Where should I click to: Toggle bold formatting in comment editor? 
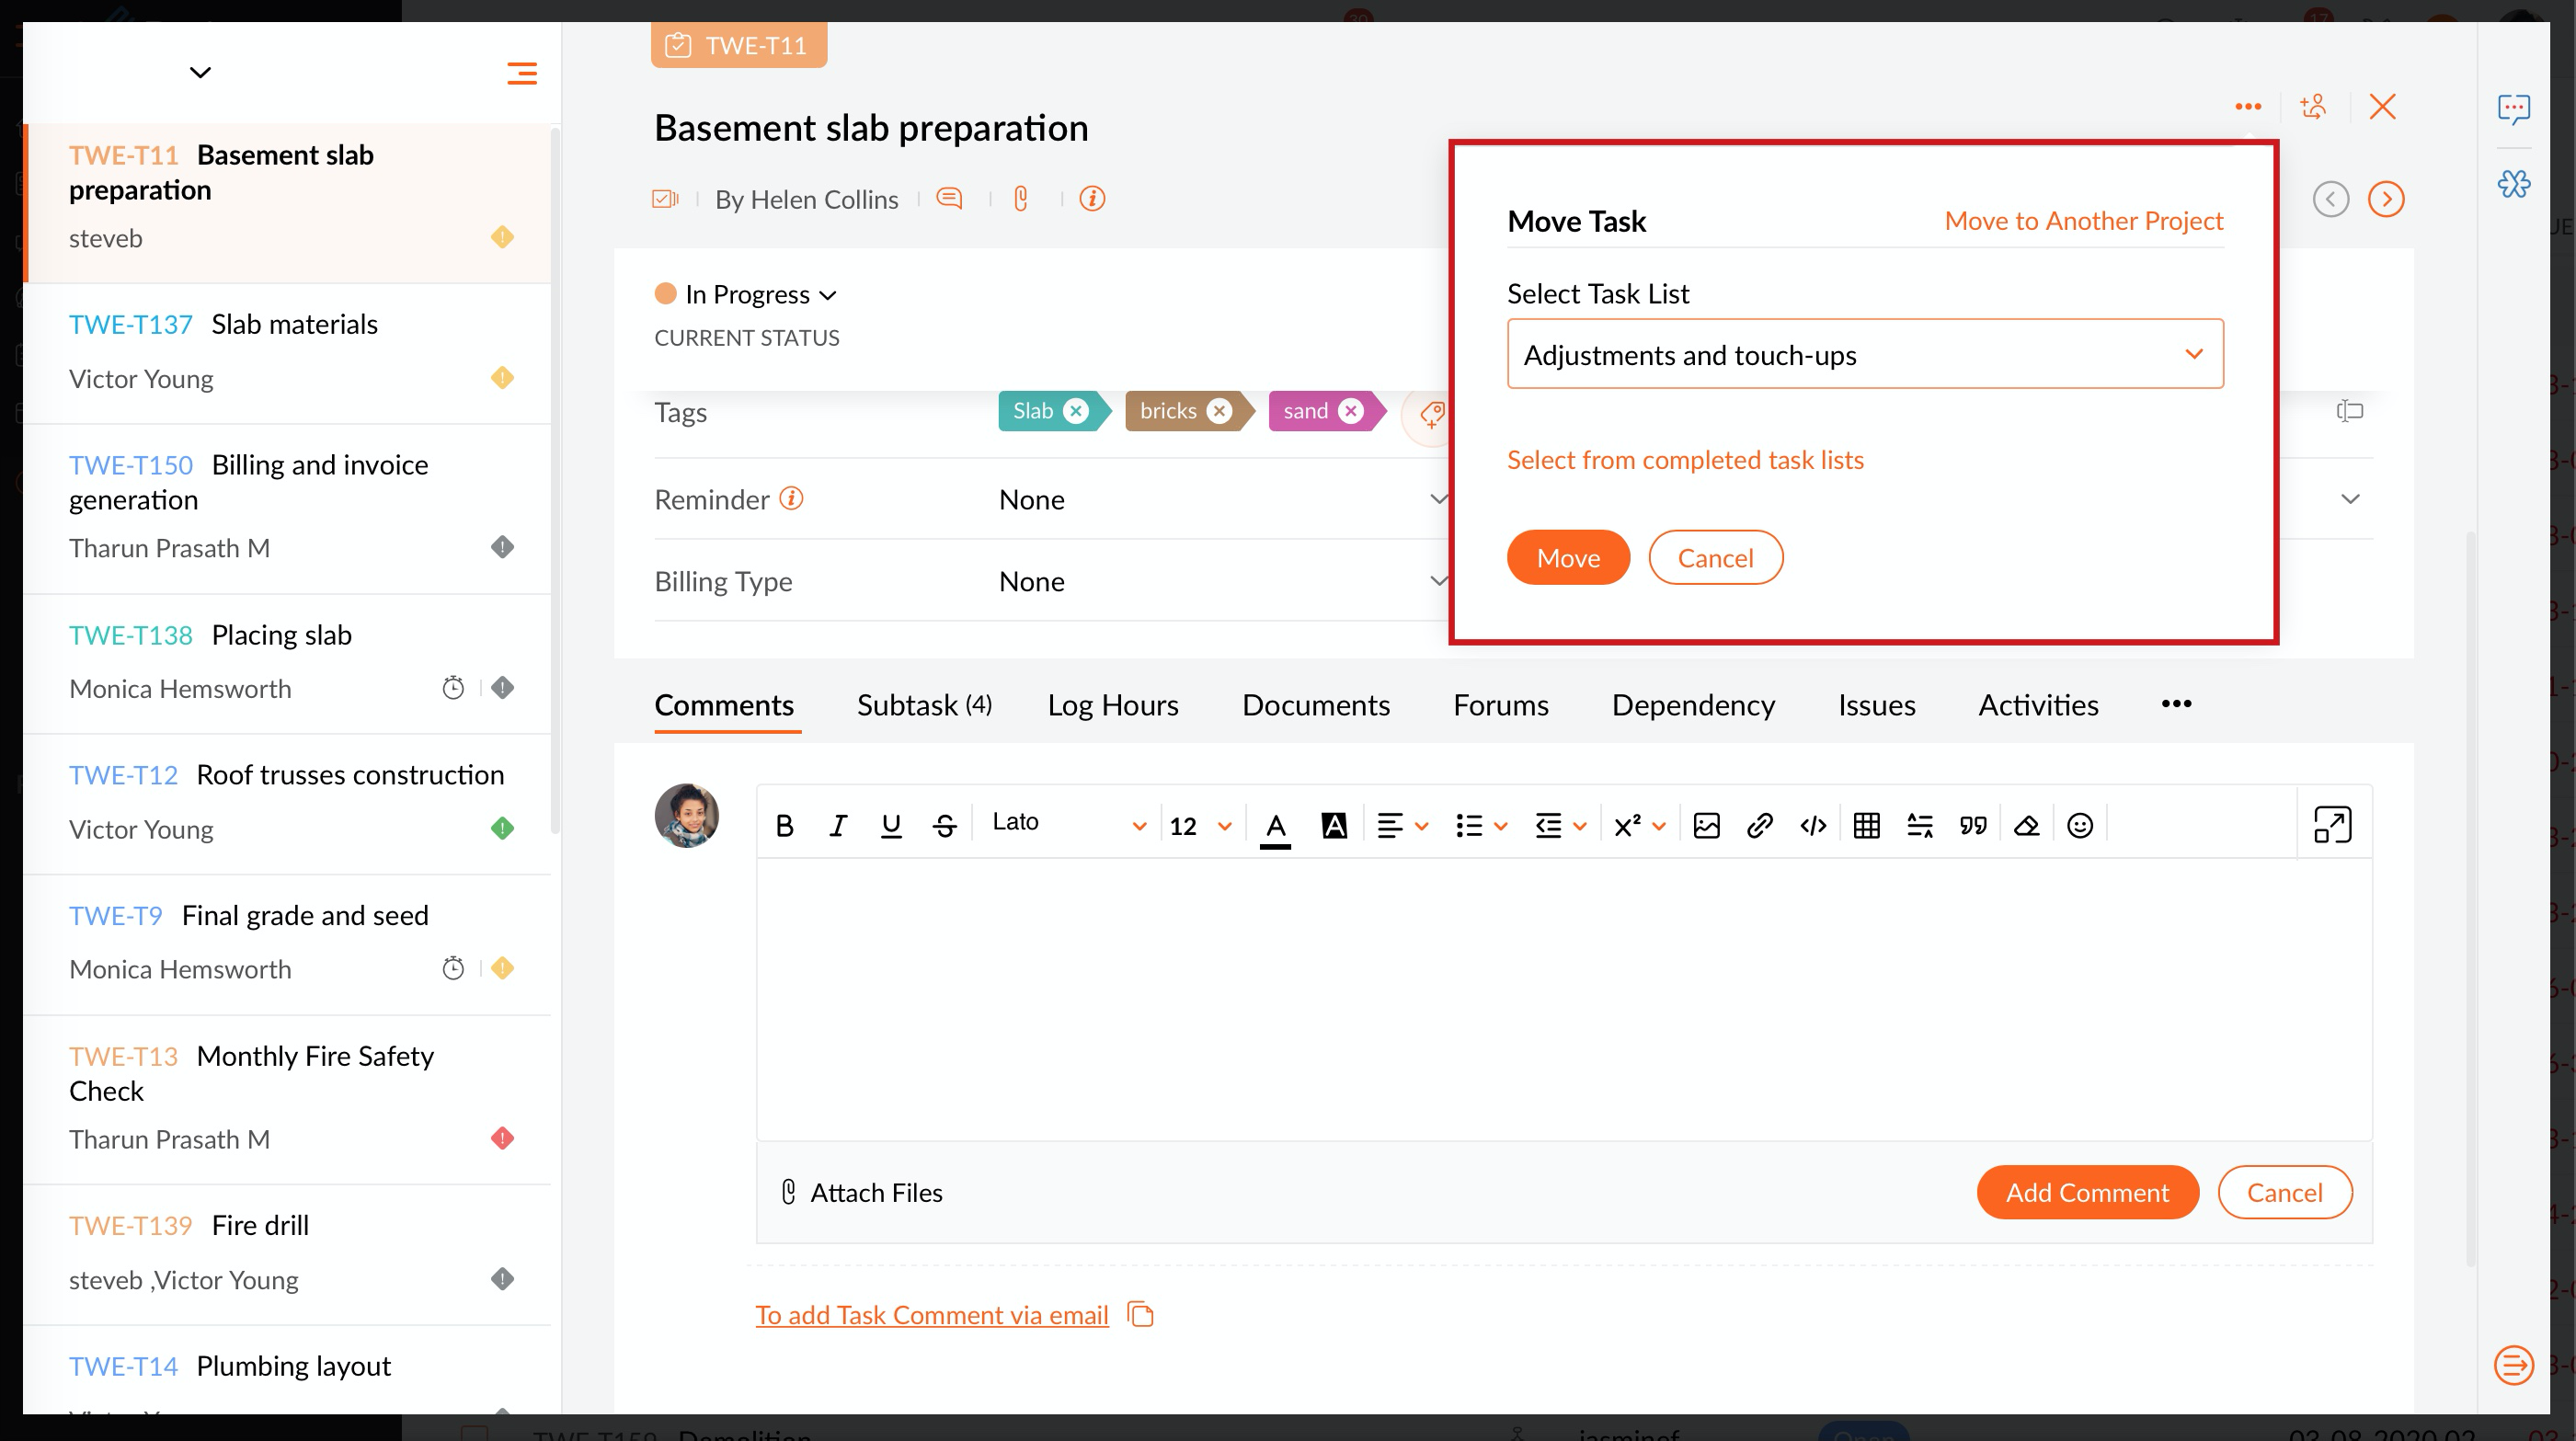click(785, 826)
